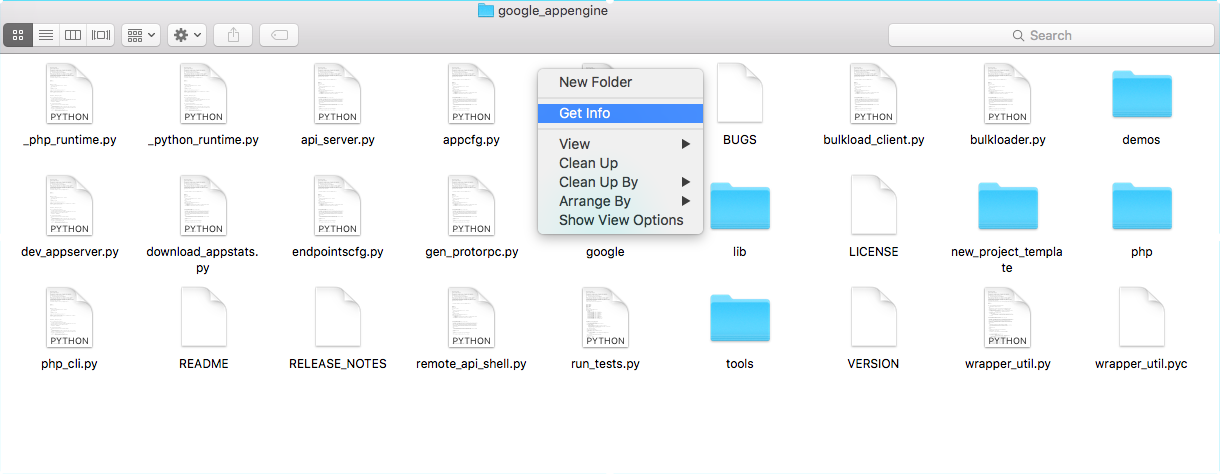Select the LICENSE file icon
This screenshot has width=1220, height=474.
[874, 205]
